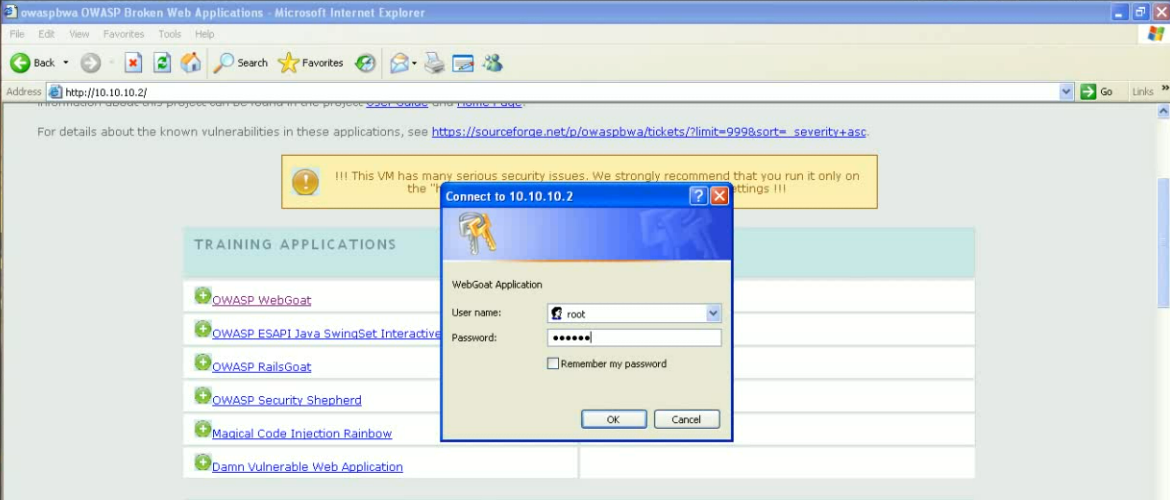Click the Forward navigation arrow icon
Image resolution: width=1170 pixels, height=500 pixels.
coord(90,63)
